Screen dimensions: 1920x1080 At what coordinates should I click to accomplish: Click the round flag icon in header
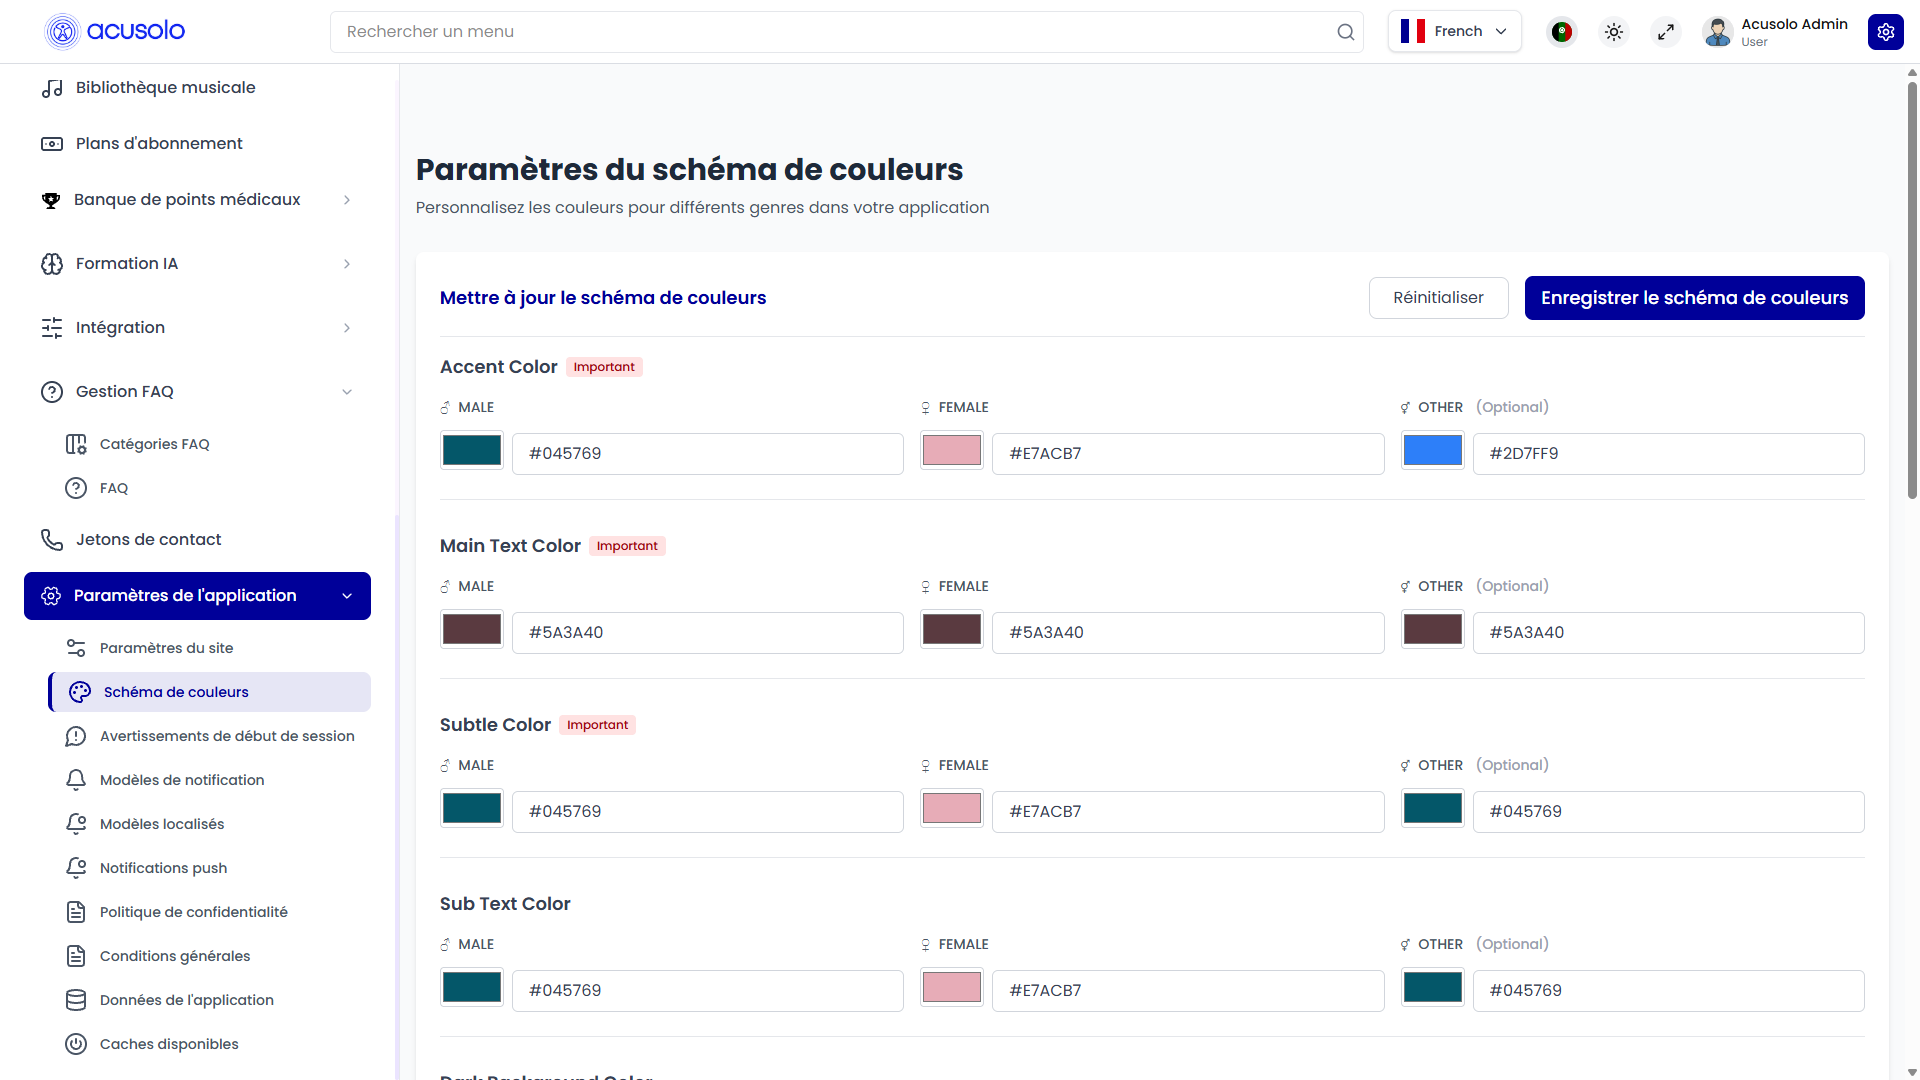click(1562, 32)
